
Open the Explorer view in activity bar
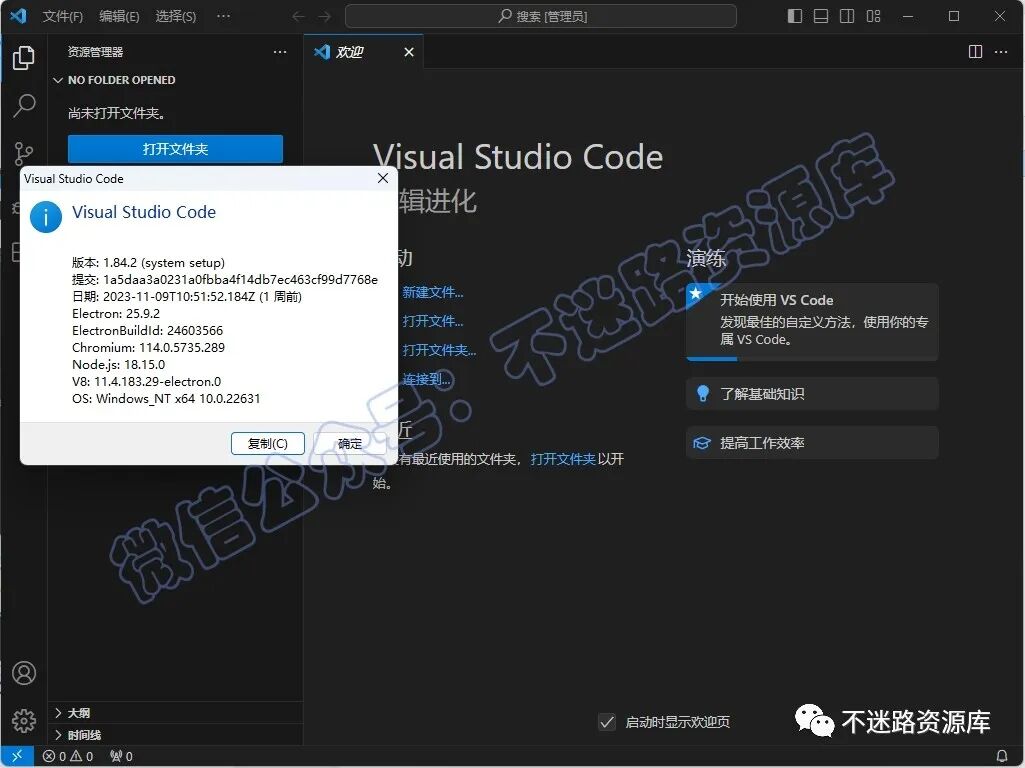(24, 58)
